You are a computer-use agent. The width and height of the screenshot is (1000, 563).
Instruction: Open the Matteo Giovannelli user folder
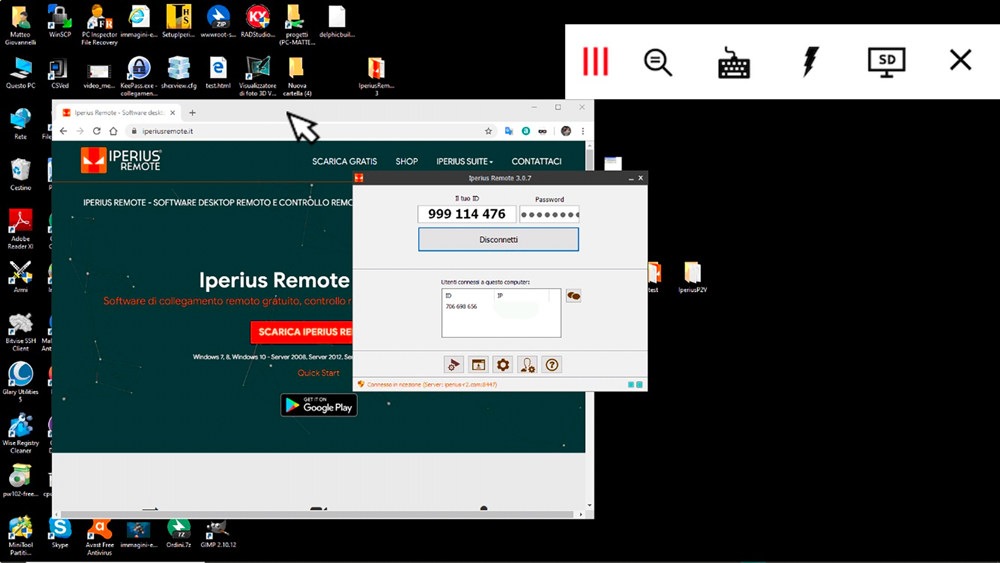(20, 25)
